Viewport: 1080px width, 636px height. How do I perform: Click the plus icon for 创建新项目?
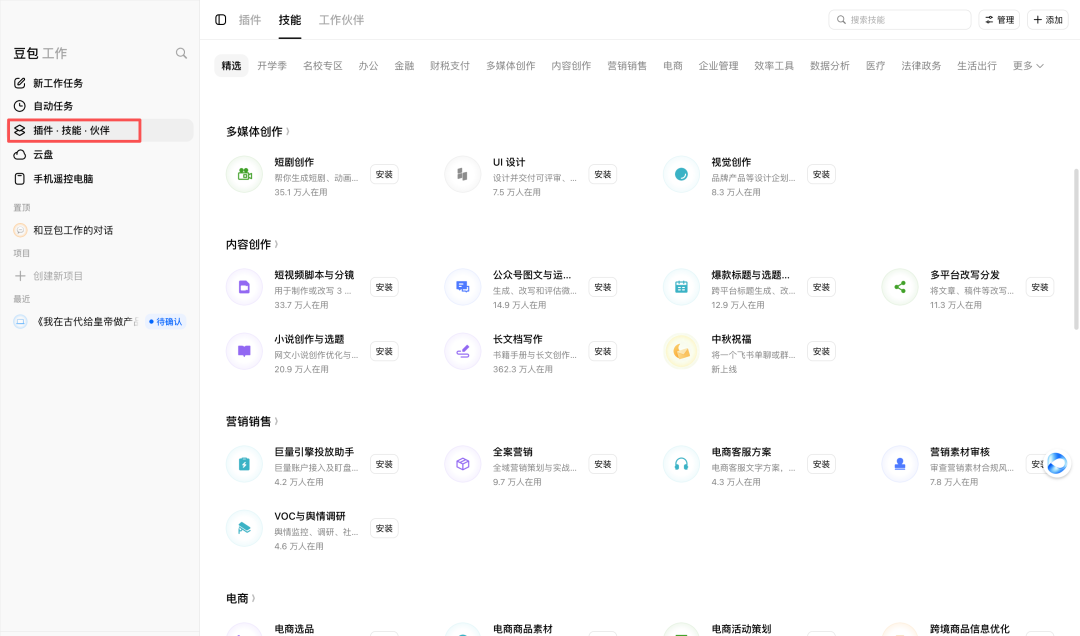pos(20,276)
